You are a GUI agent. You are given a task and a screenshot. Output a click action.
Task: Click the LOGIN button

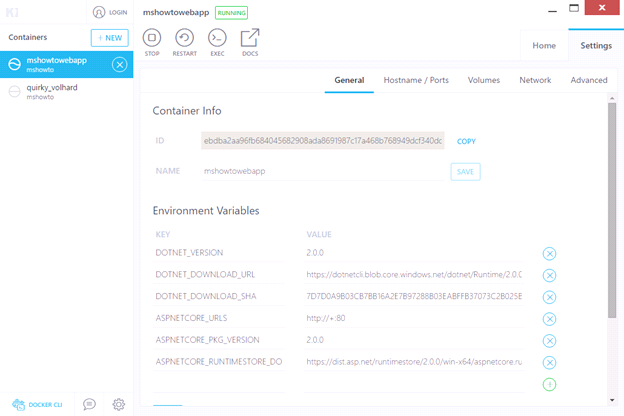pos(110,12)
